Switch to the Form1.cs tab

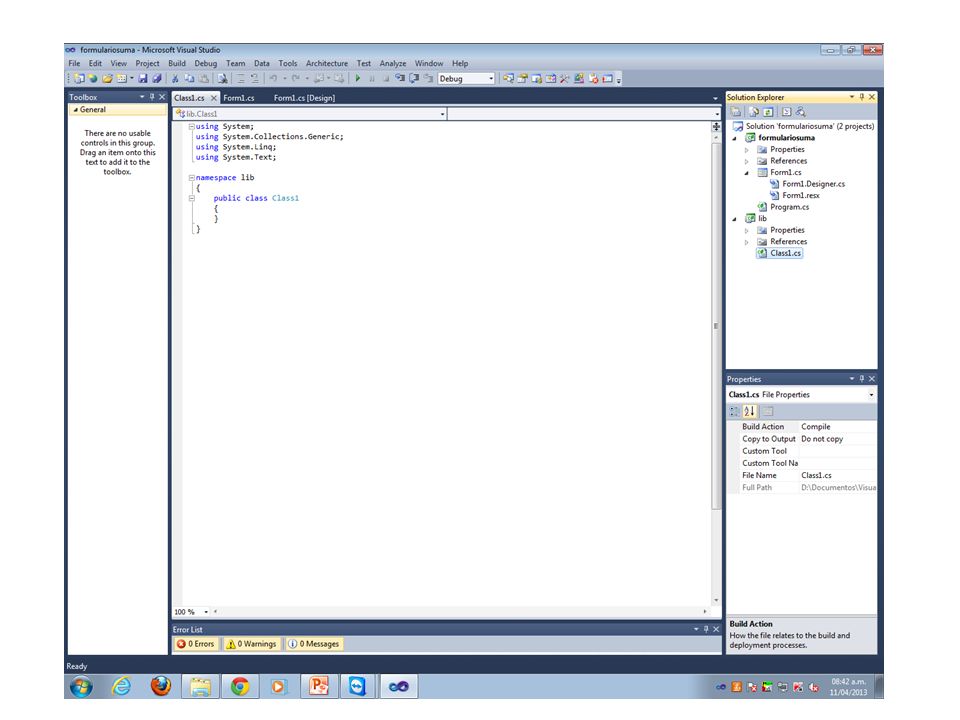point(239,98)
